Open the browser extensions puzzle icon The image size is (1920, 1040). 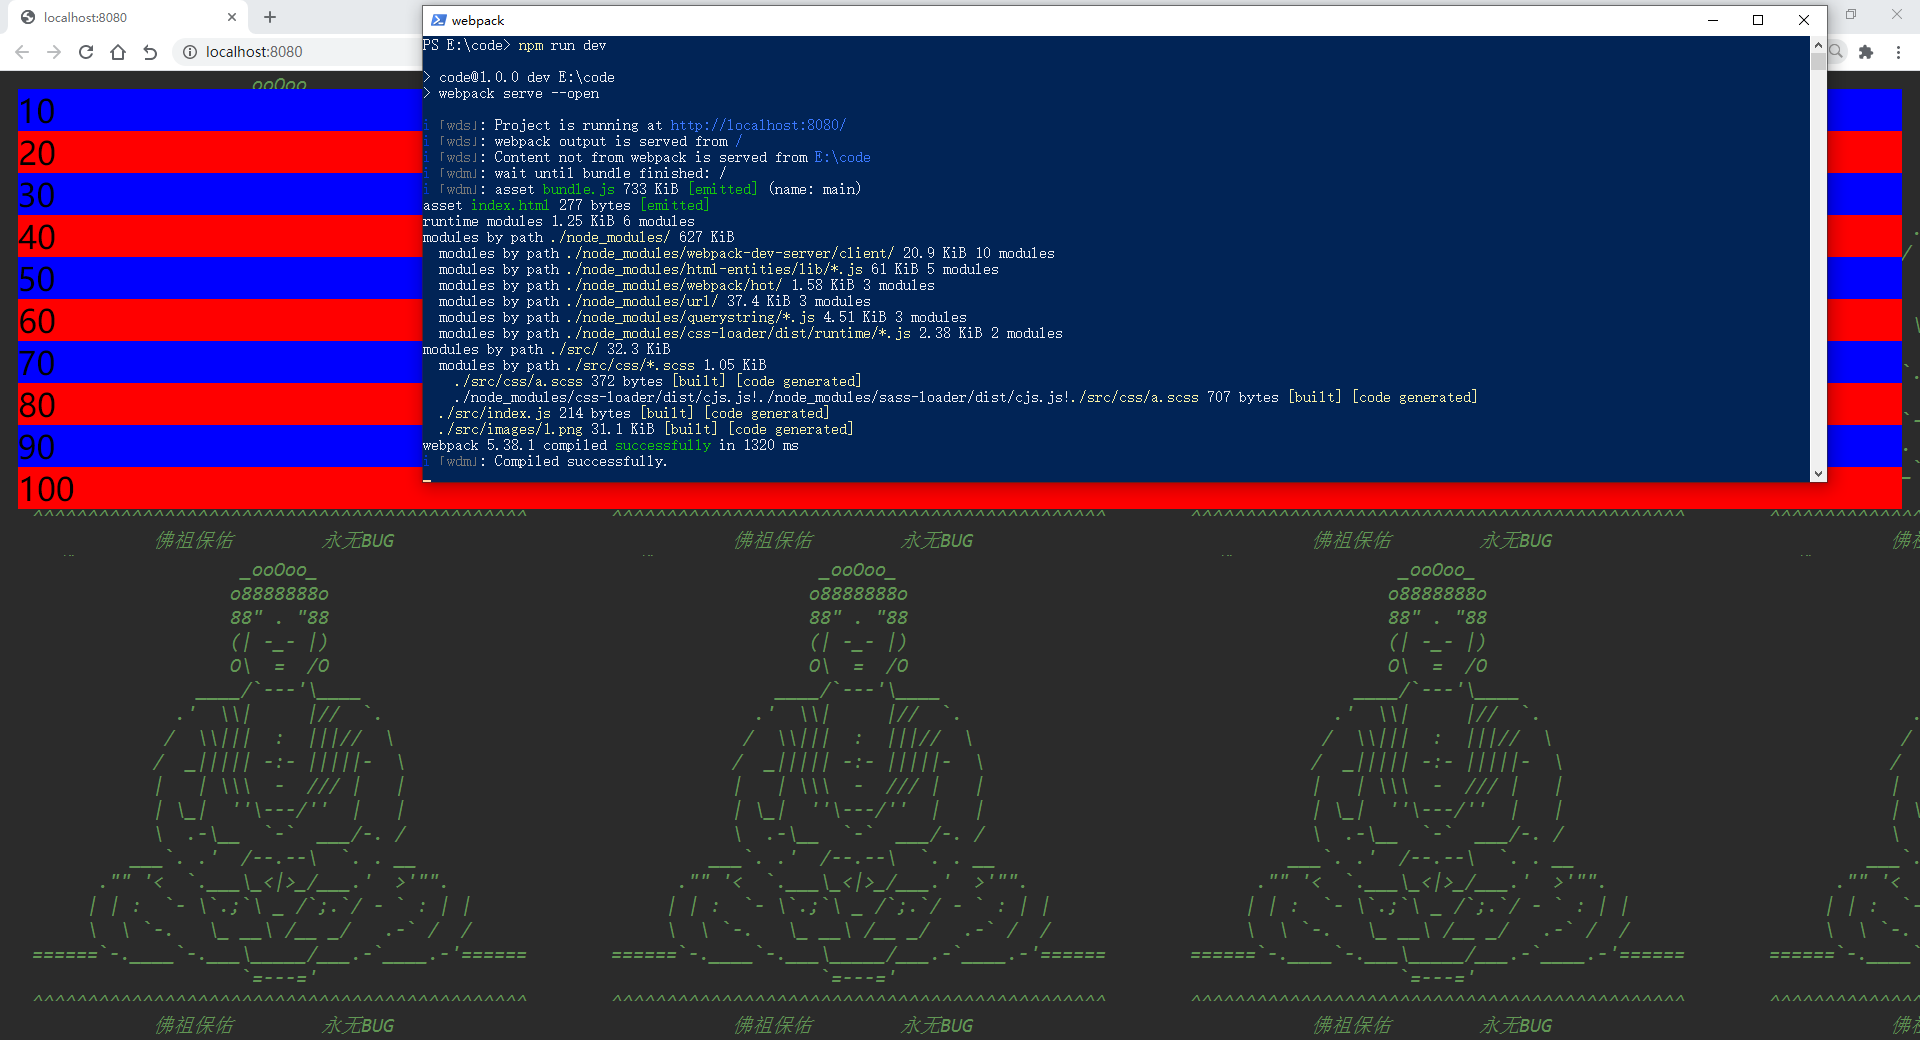(x=1866, y=52)
